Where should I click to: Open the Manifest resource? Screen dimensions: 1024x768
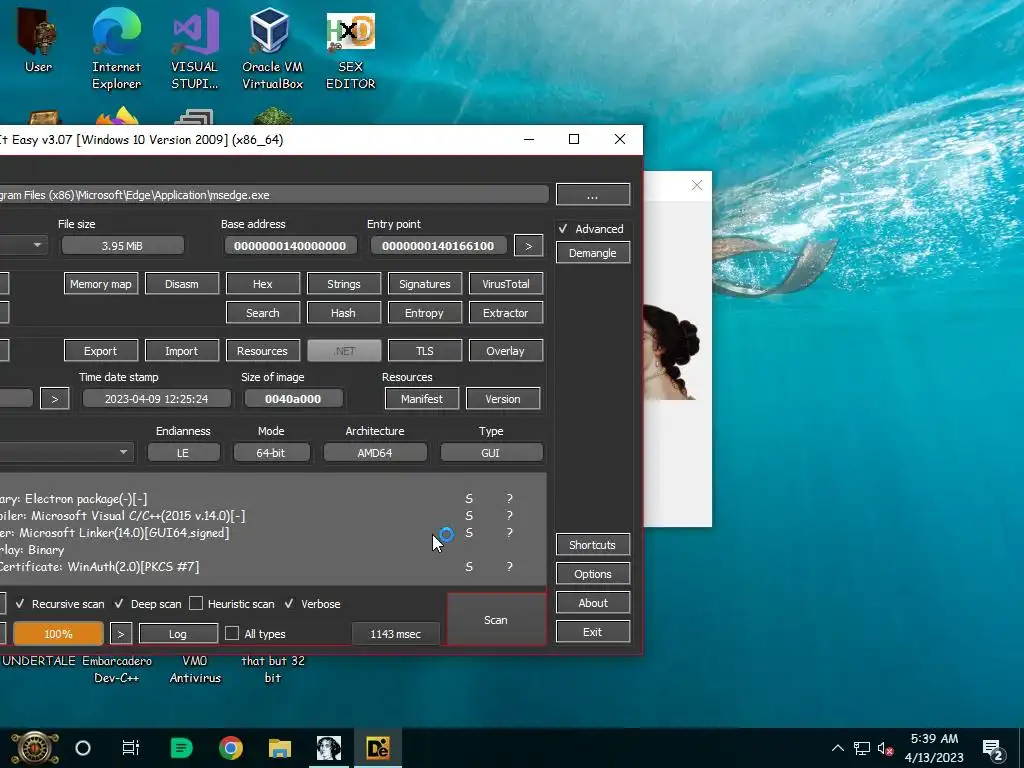422,398
